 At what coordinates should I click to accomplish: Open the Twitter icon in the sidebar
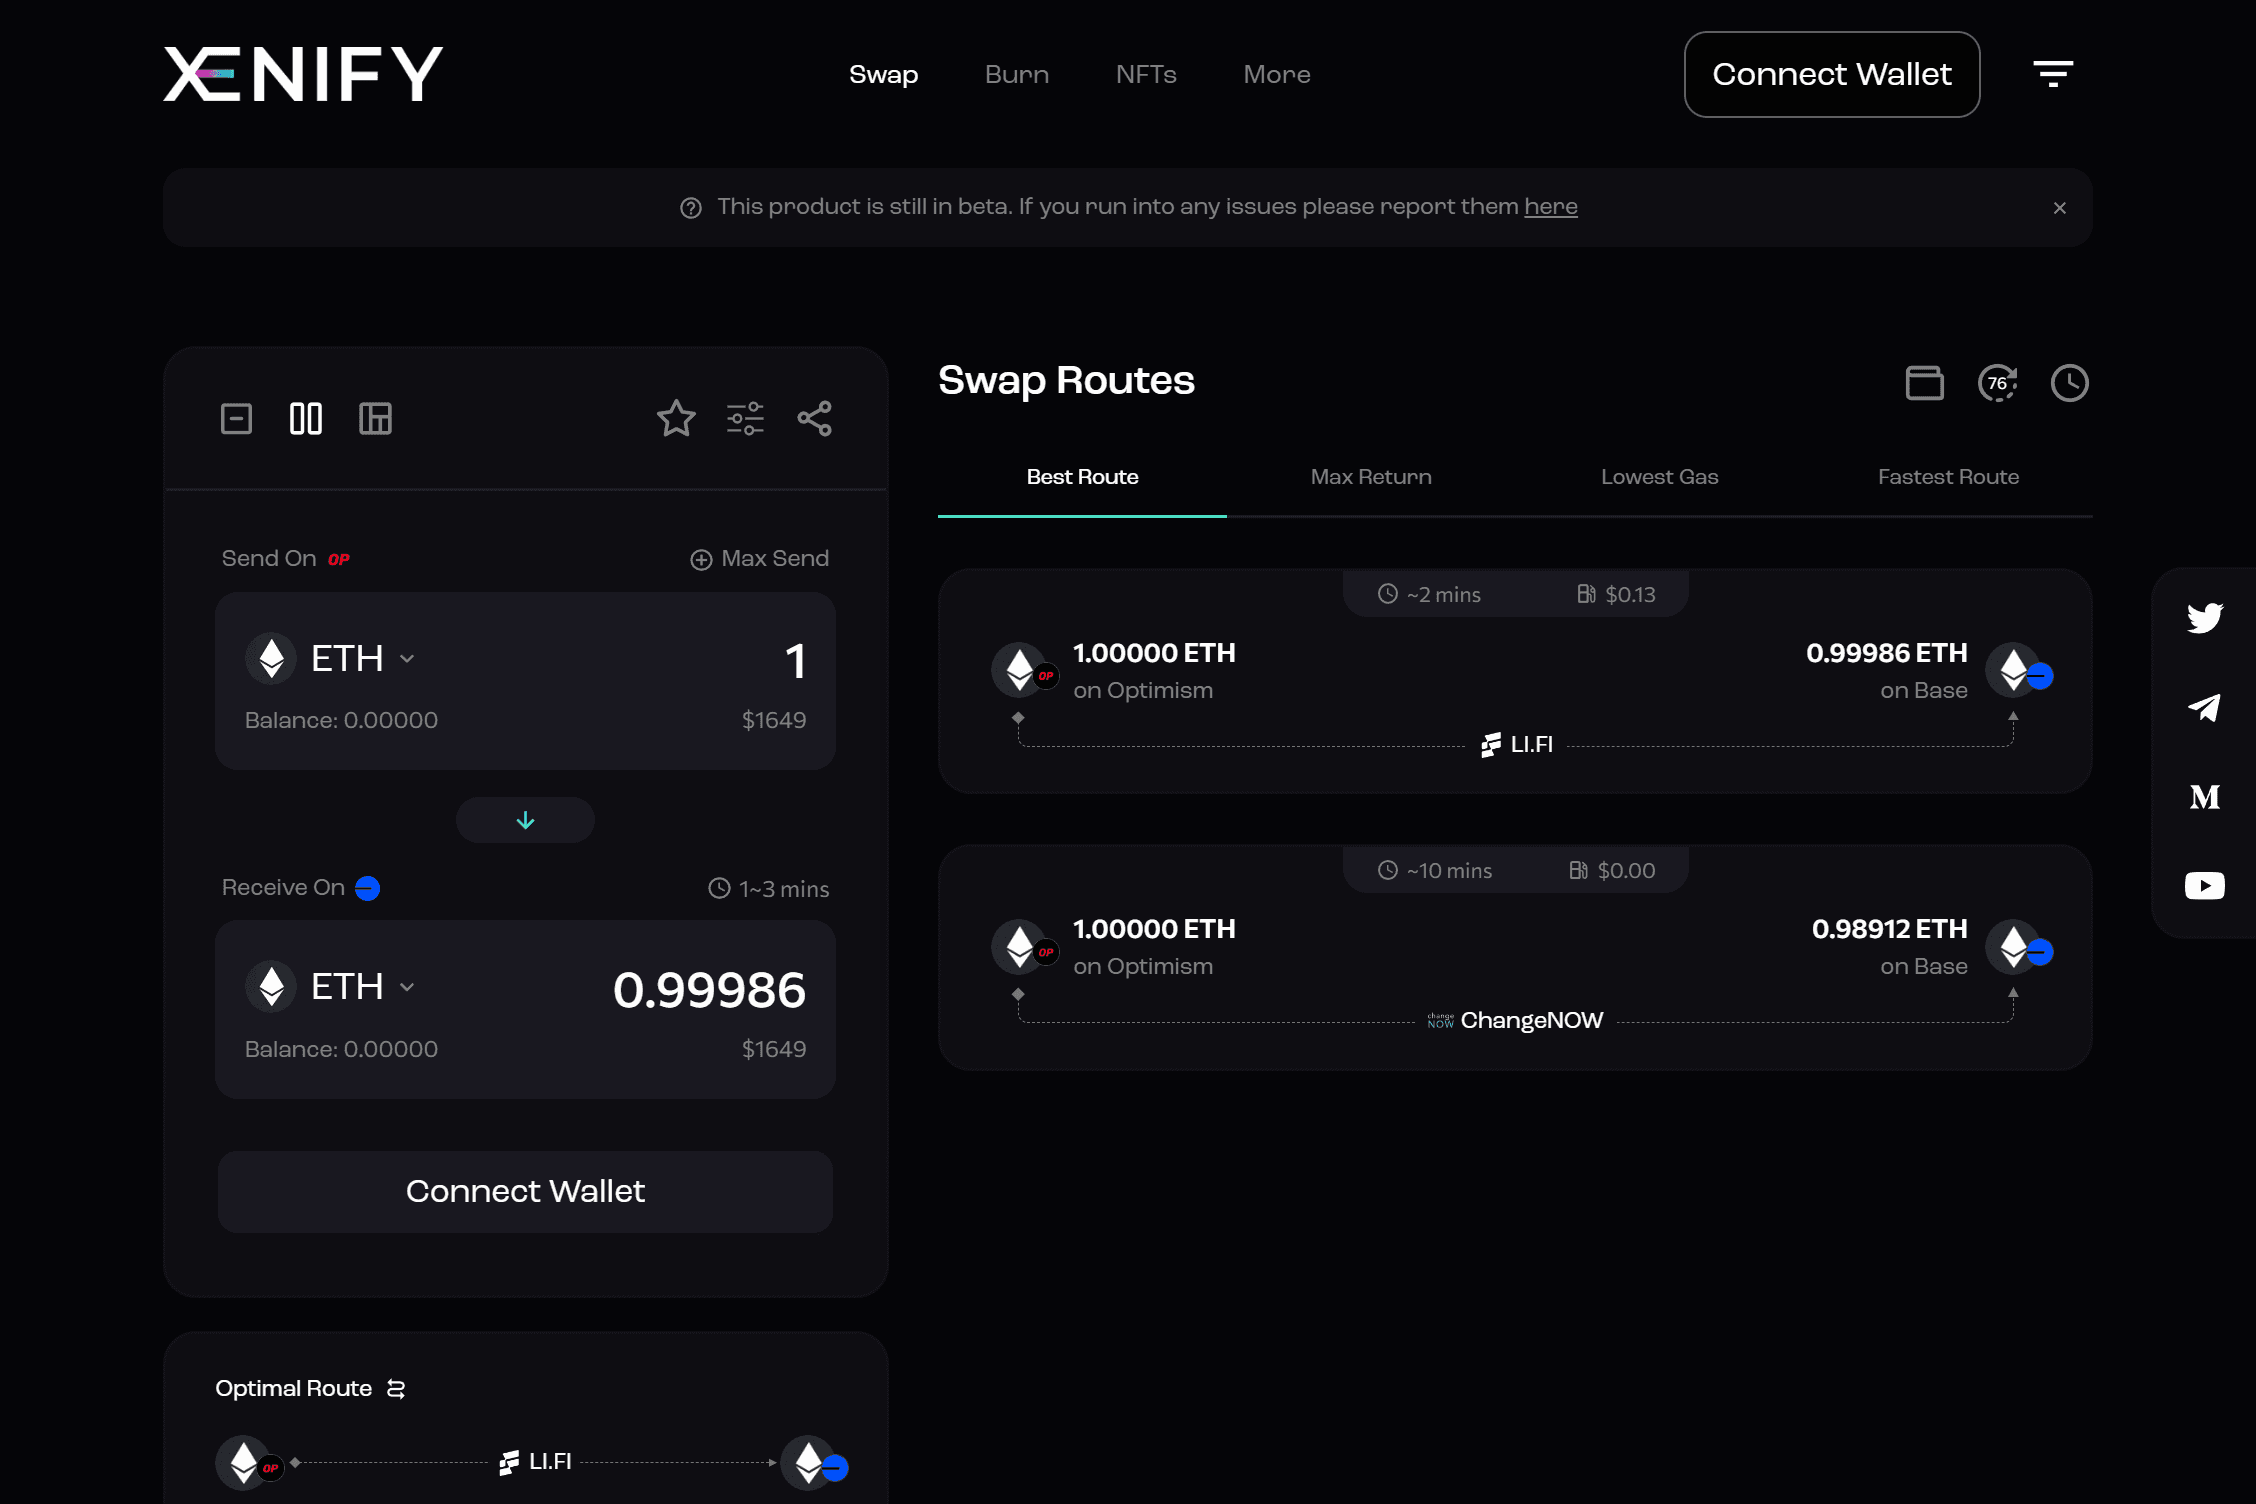[x=2204, y=617]
